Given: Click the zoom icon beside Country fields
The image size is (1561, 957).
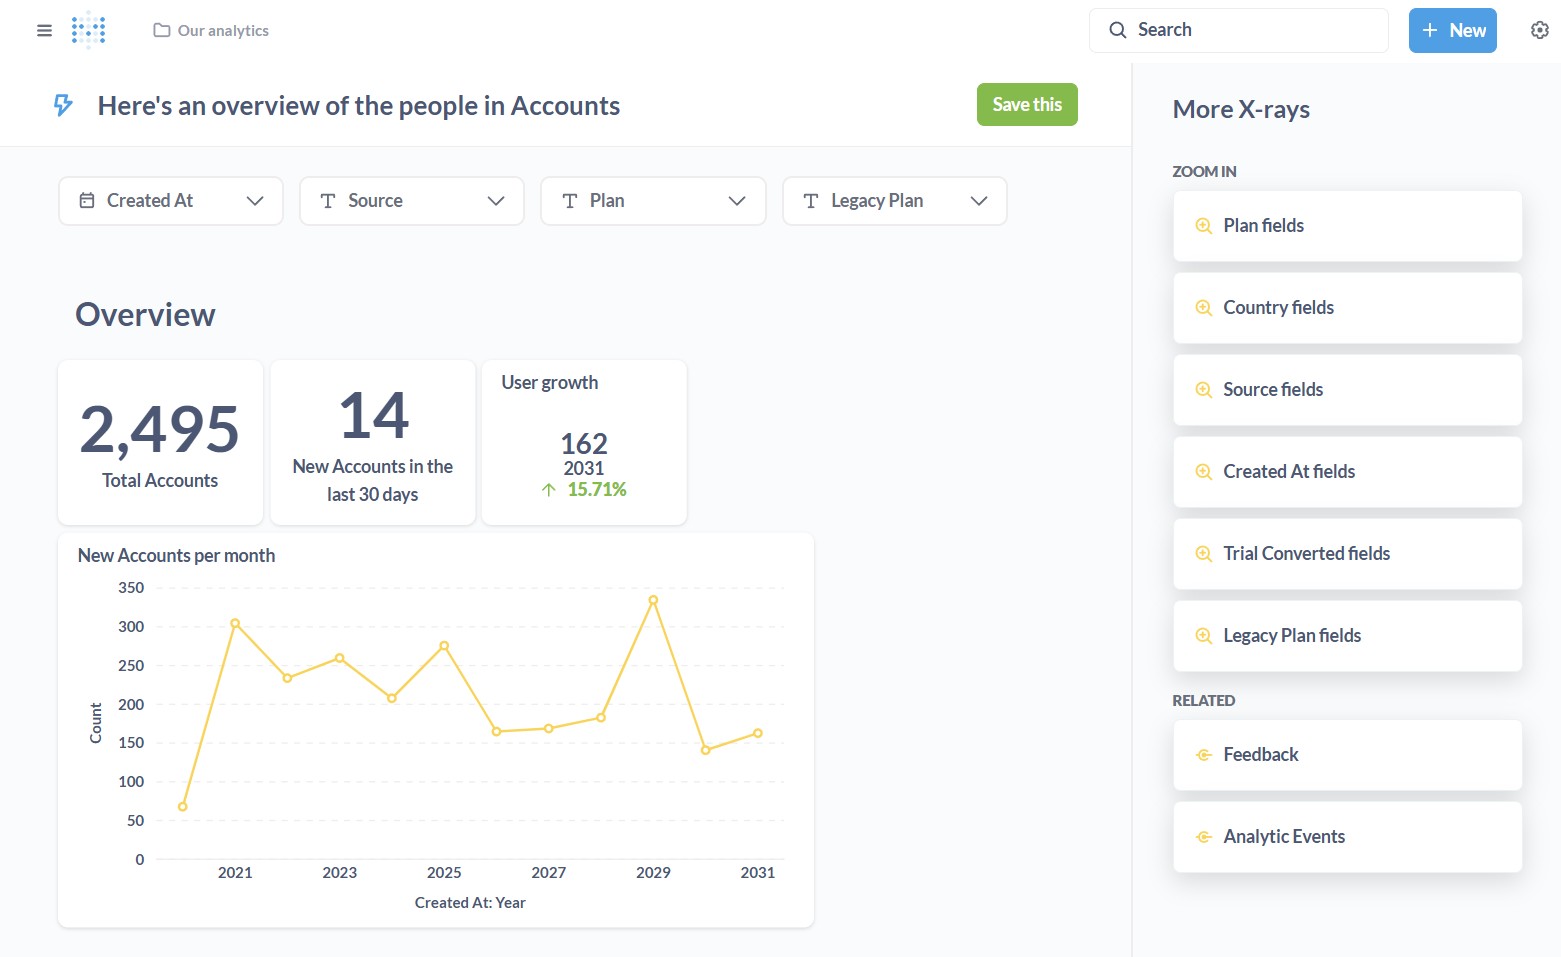Looking at the screenshot, I should [1203, 308].
